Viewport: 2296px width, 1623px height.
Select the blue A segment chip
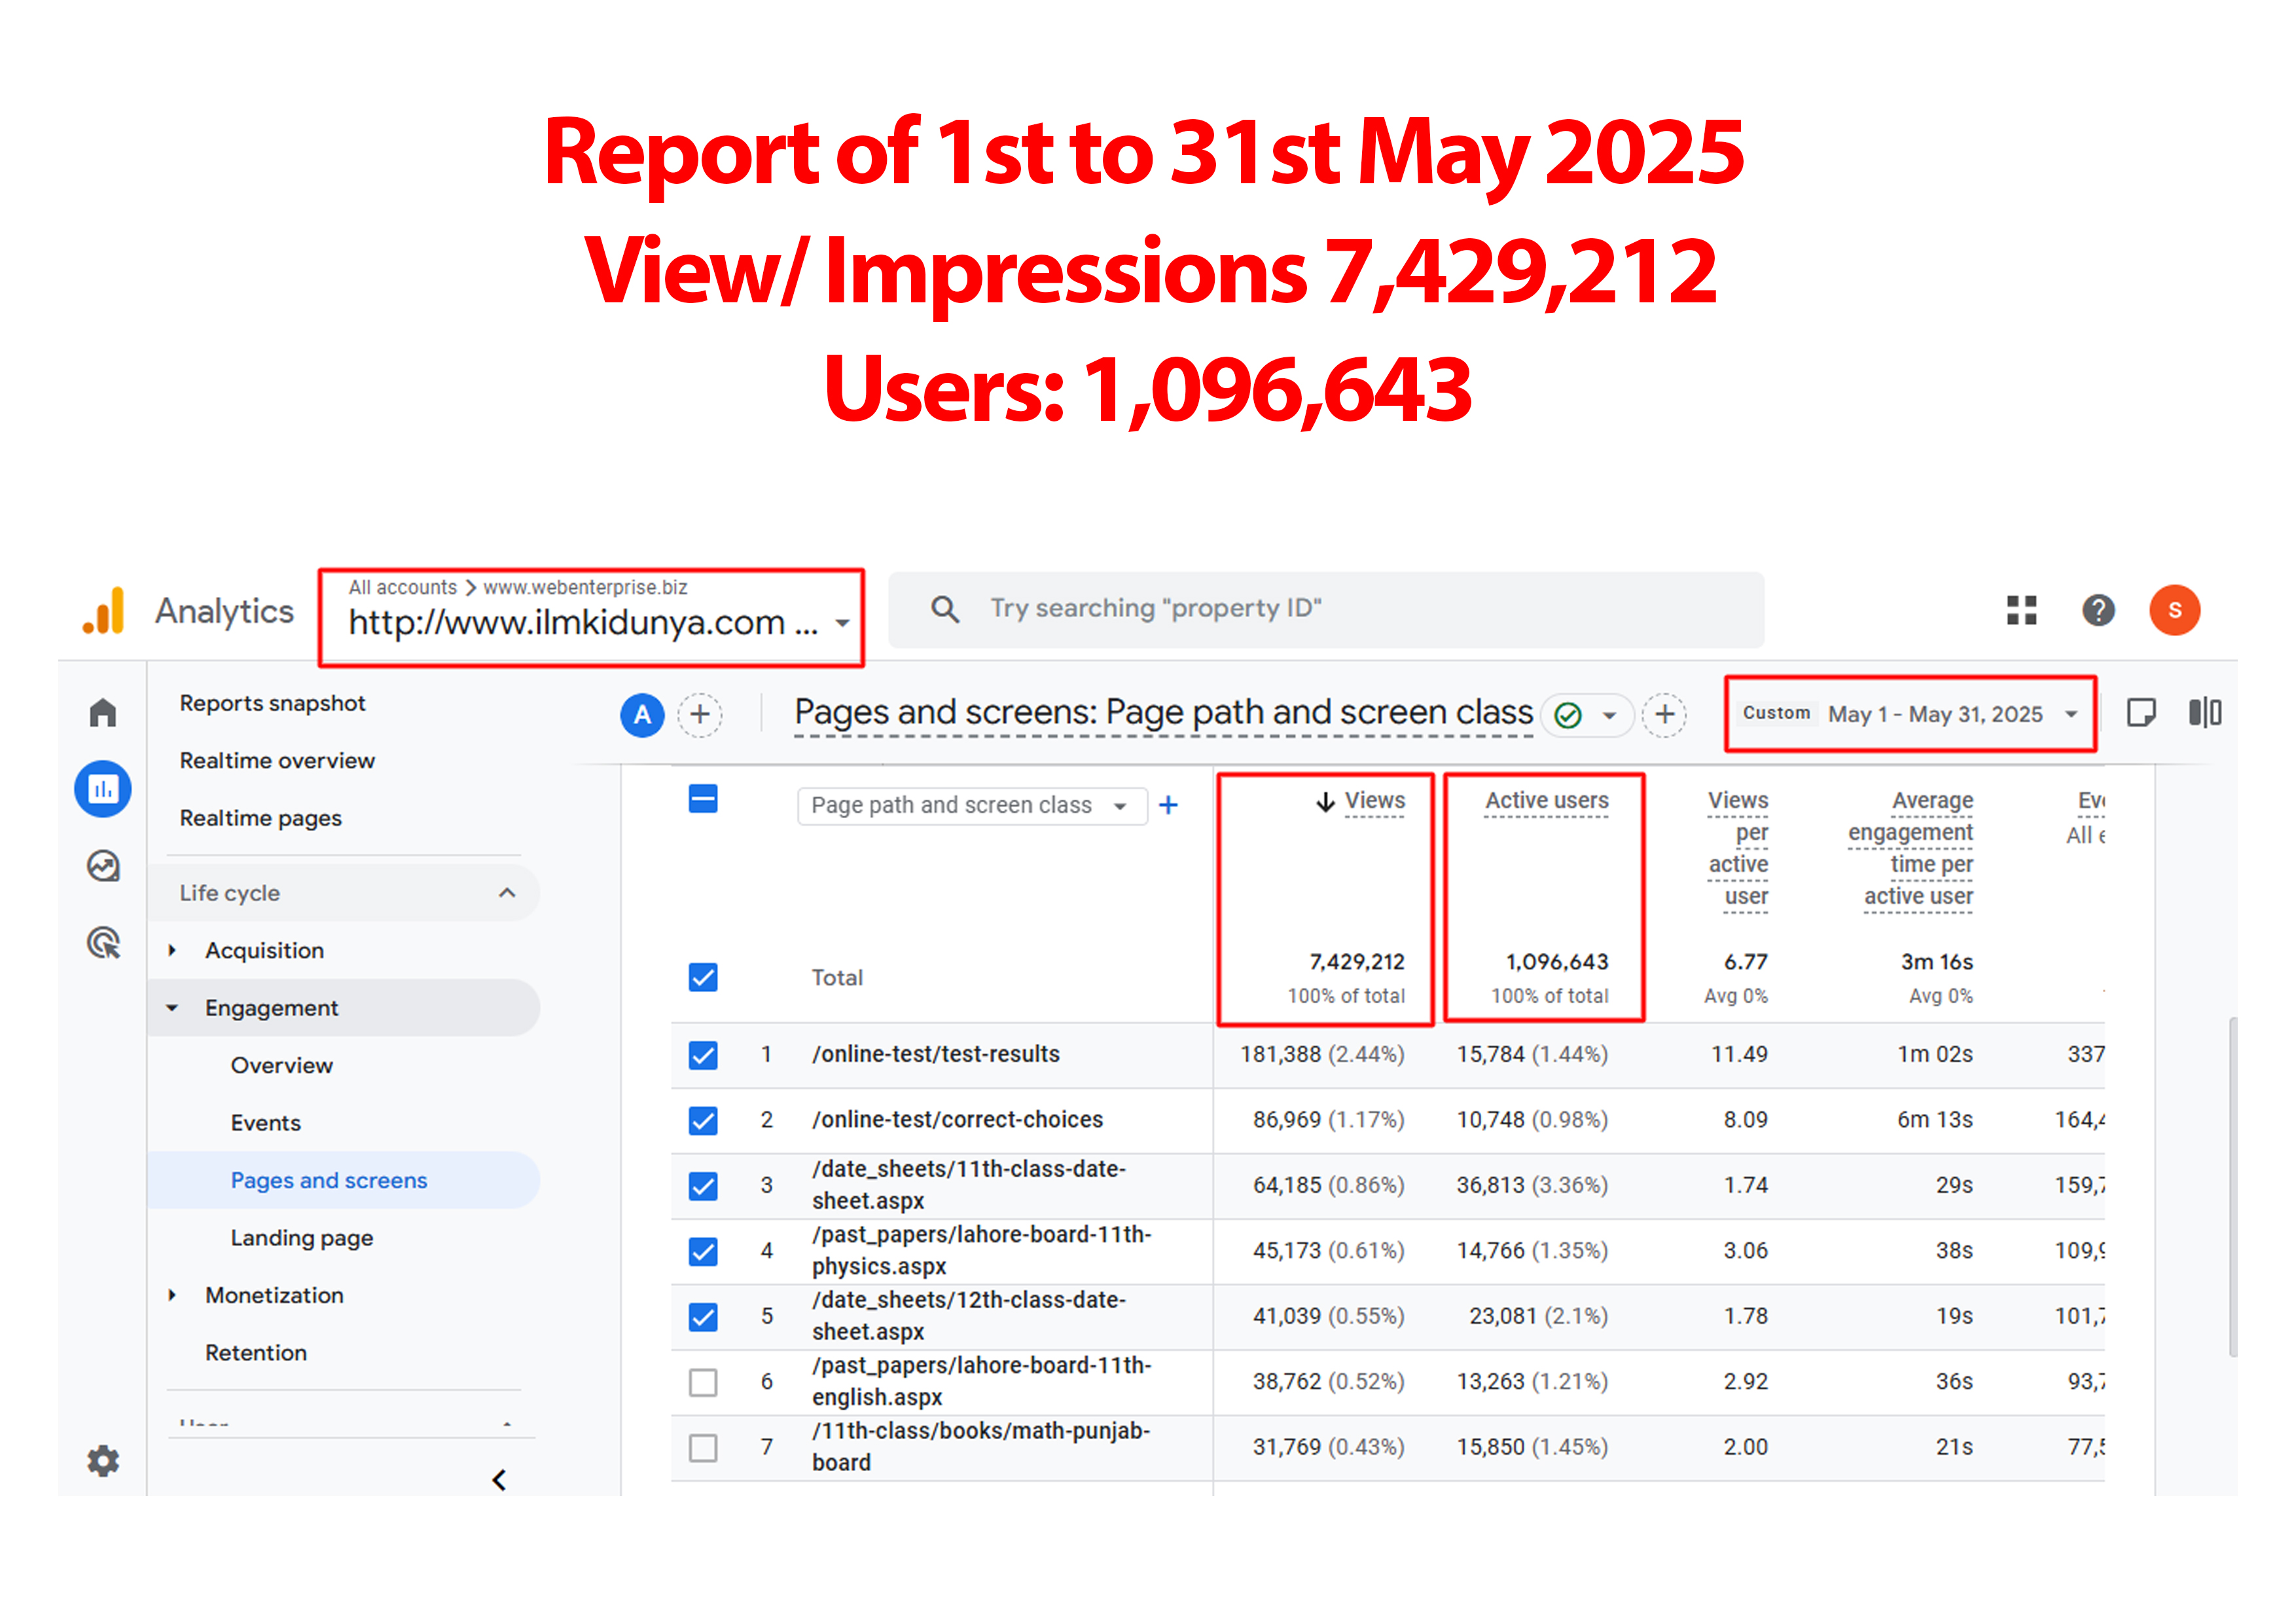[642, 714]
